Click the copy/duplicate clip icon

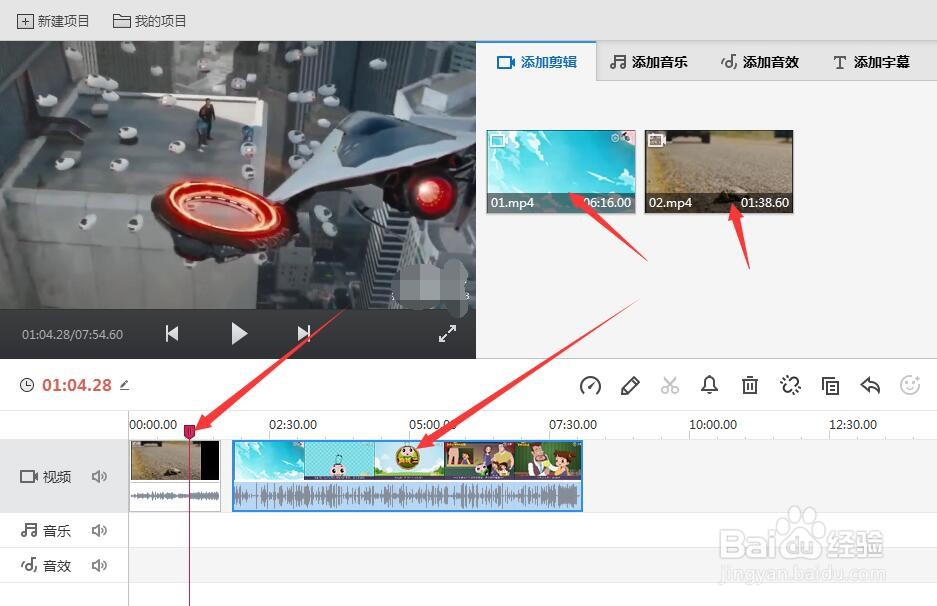(x=830, y=385)
